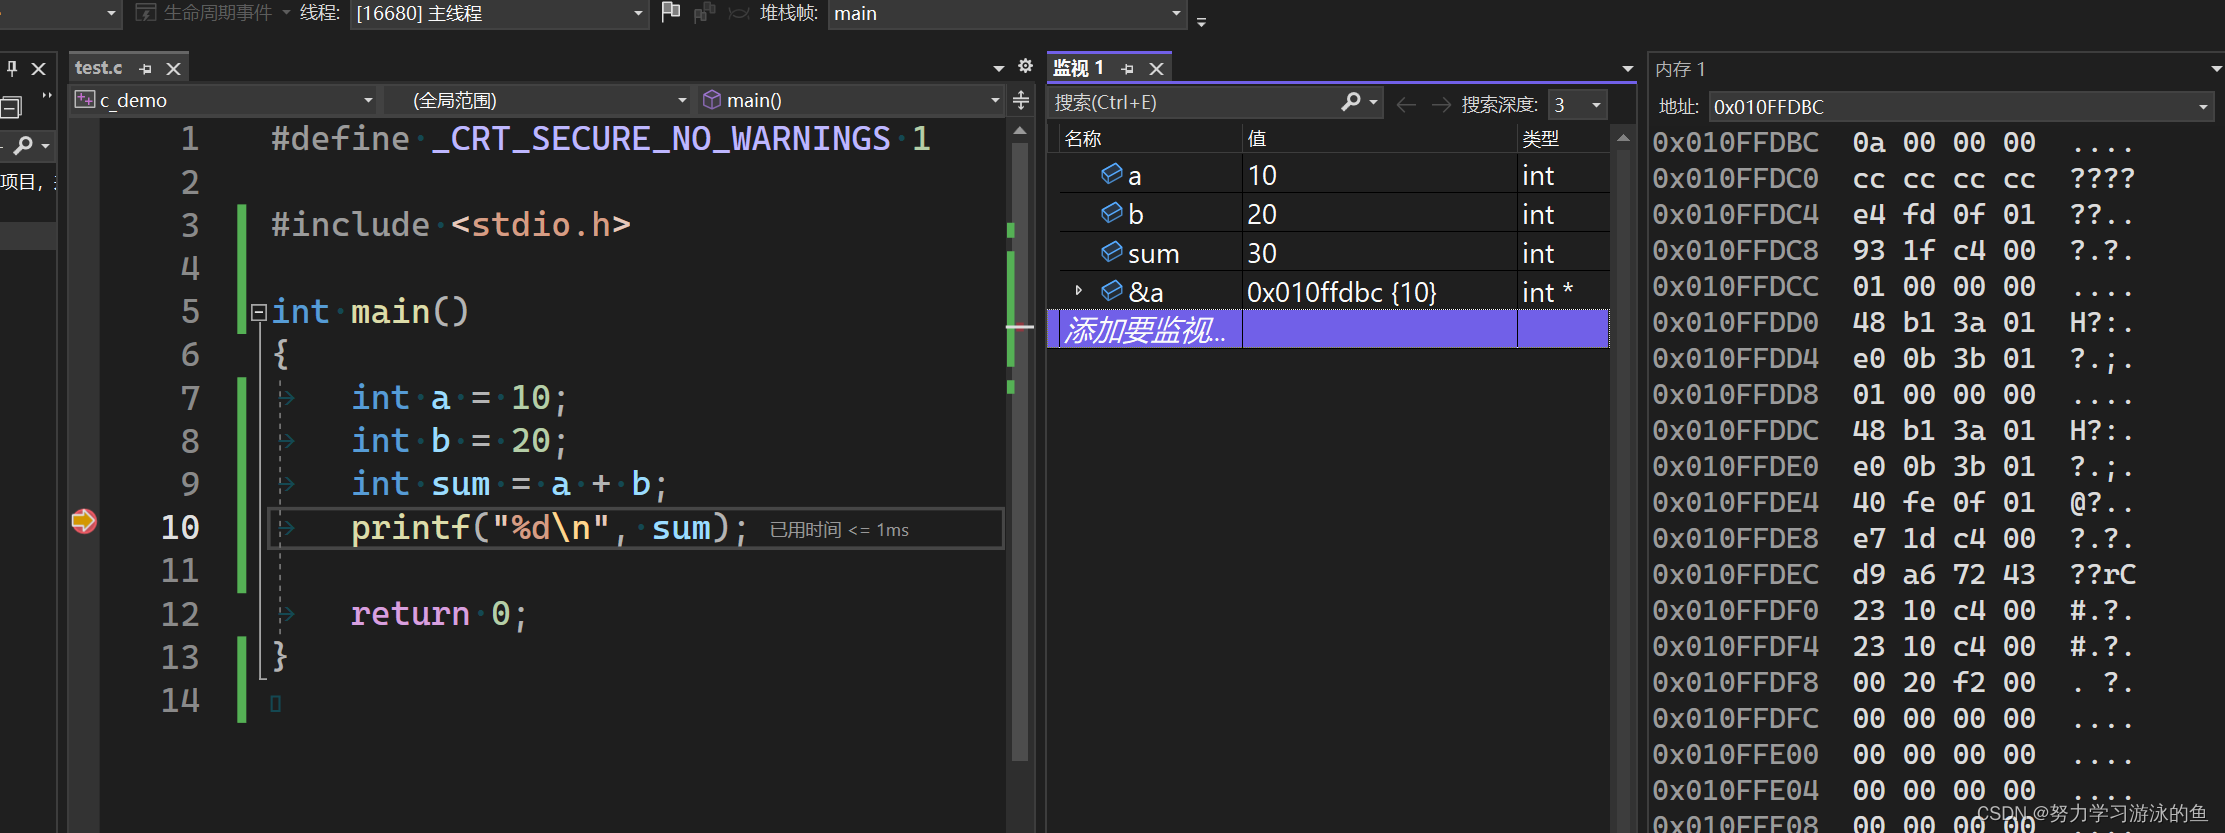Click the 类型 column header

click(1563, 139)
